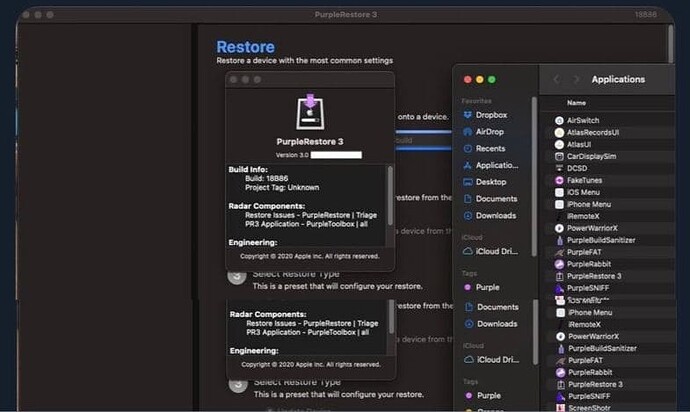Select the FakeTunes app icon
This screenshot has height=412, width=690.
pos(559,180)
